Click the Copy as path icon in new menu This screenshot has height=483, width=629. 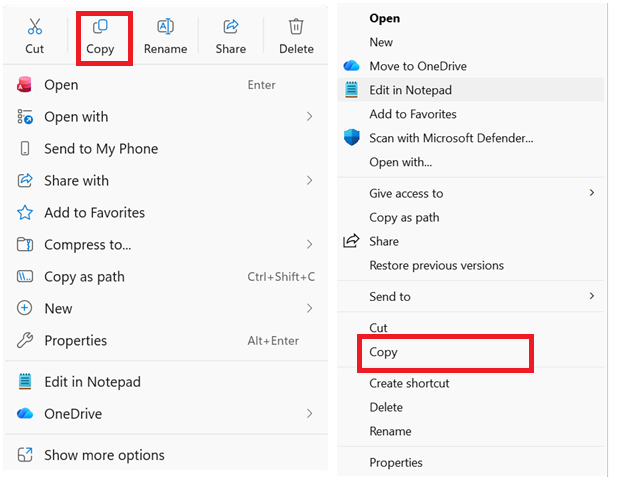tap(25, 276)
